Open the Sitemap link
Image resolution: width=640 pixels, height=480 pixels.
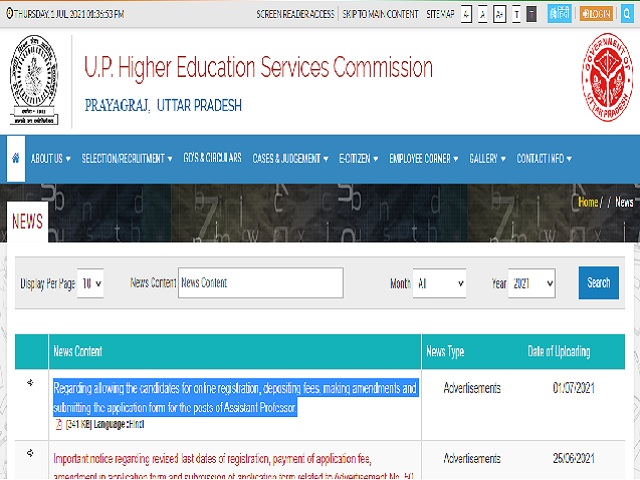(x=440, y=14)
